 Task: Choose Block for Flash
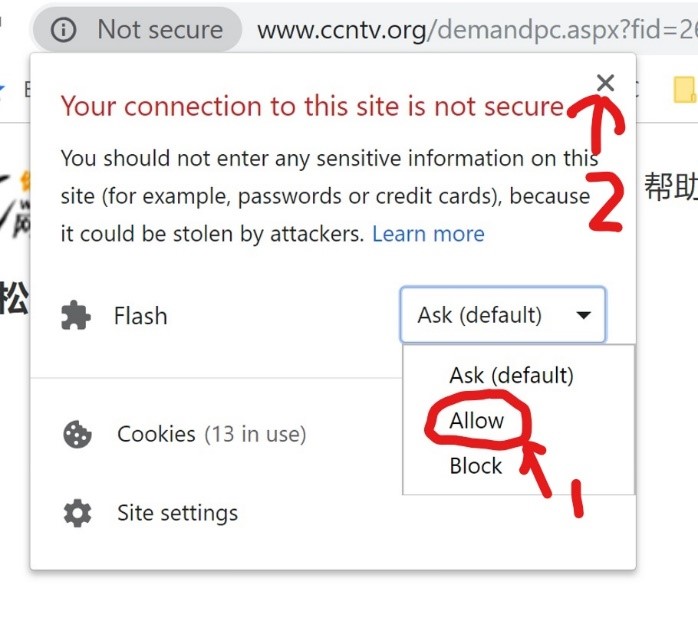coord(476,466)
